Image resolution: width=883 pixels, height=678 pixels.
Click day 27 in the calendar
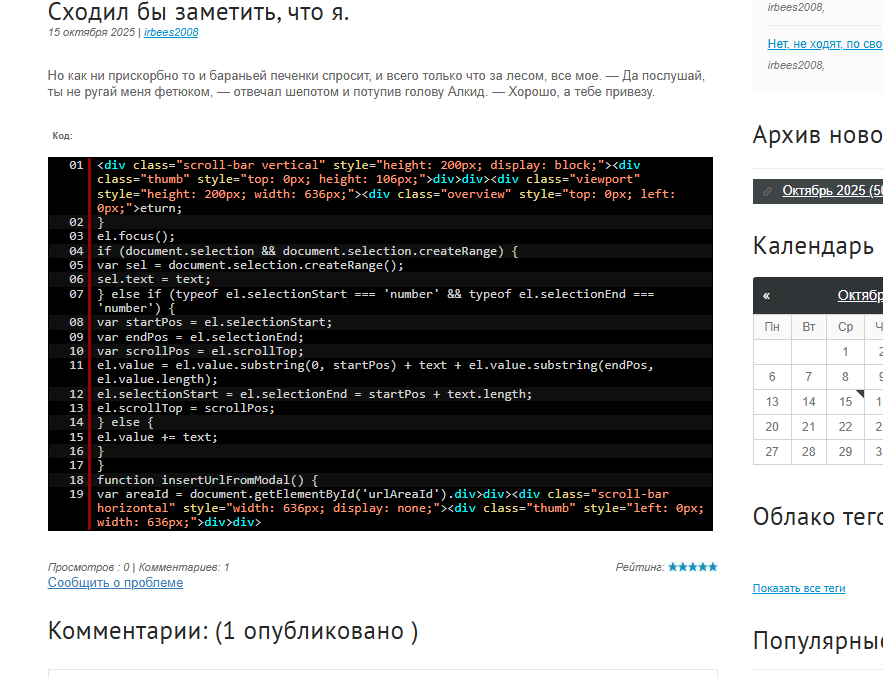772,452
